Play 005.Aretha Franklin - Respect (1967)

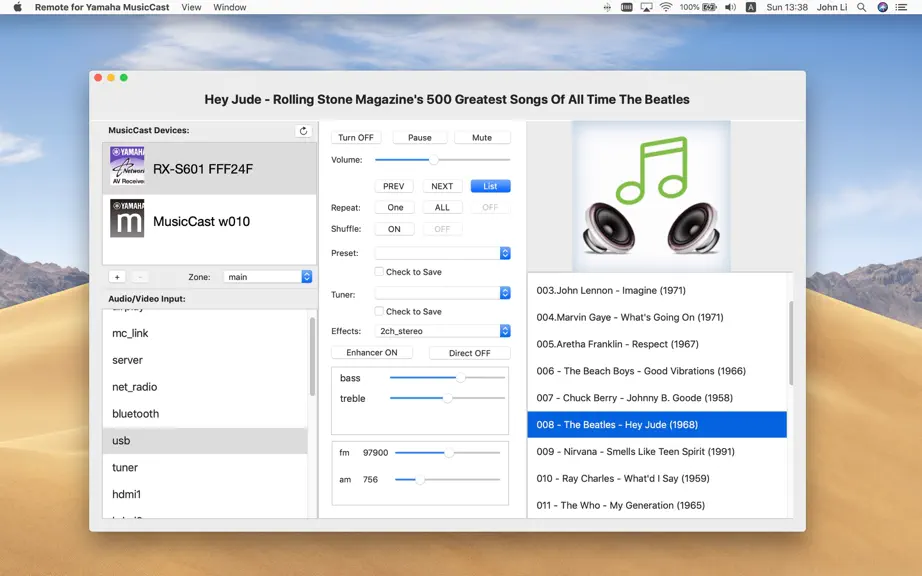[657, 344]
